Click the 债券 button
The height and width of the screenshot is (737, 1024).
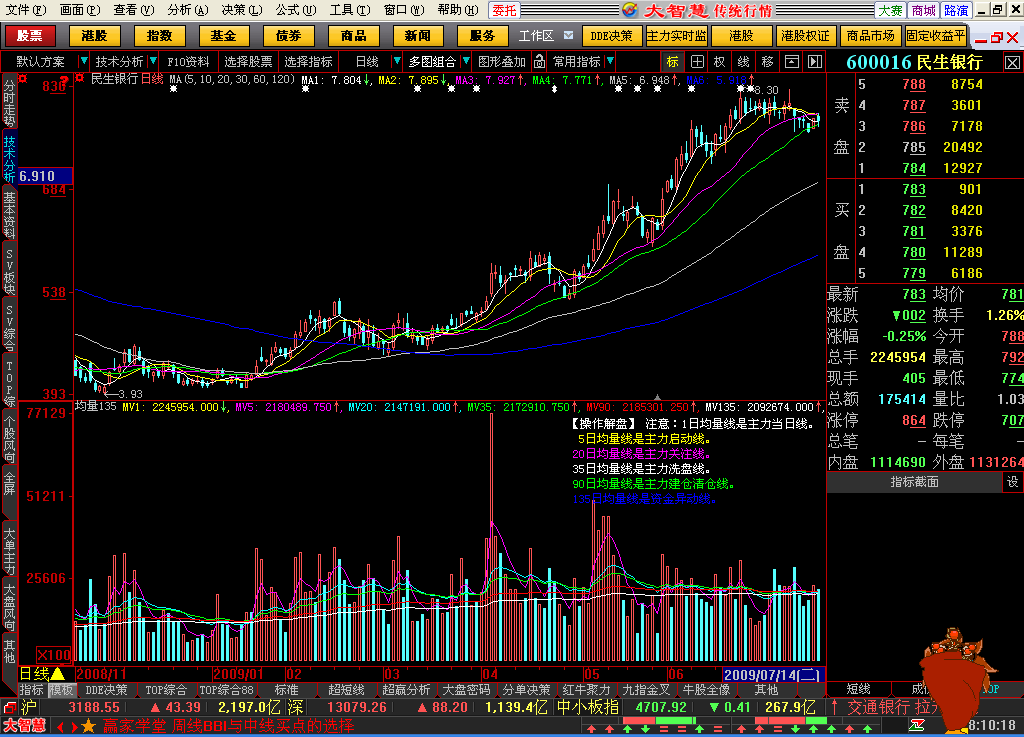(x=289, y=36)
